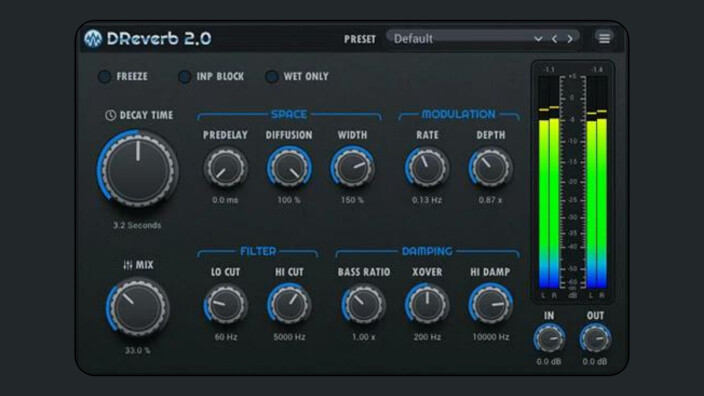This screenshot has height=396, width=704.
Task: Click the Width knob
Action: [x=352, y=168]
